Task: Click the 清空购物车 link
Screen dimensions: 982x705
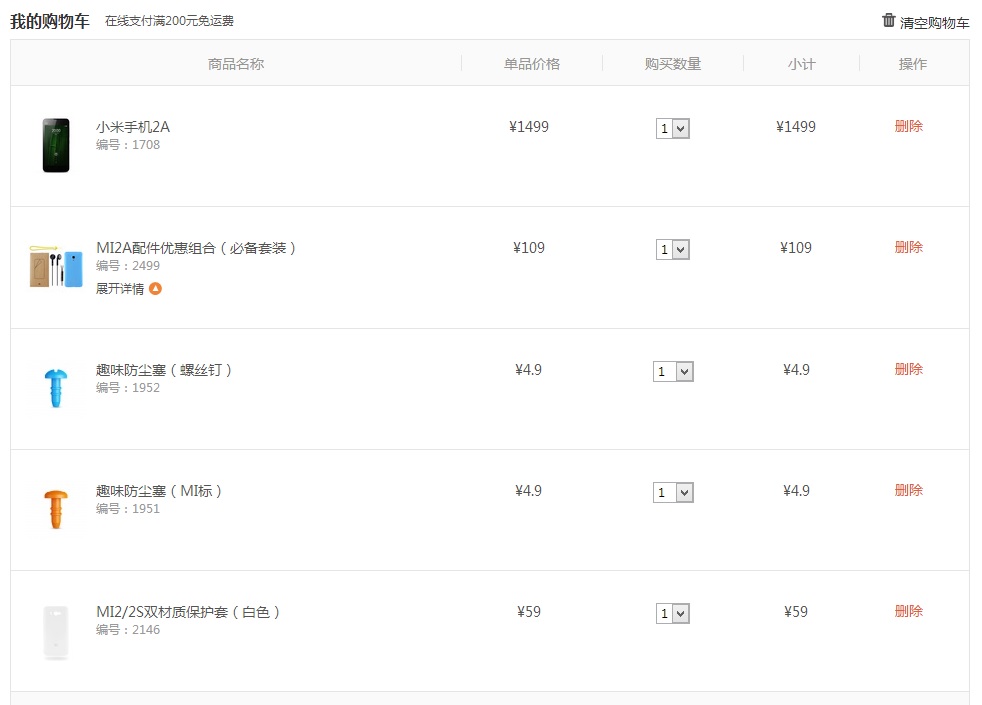Action: [934, 23]
